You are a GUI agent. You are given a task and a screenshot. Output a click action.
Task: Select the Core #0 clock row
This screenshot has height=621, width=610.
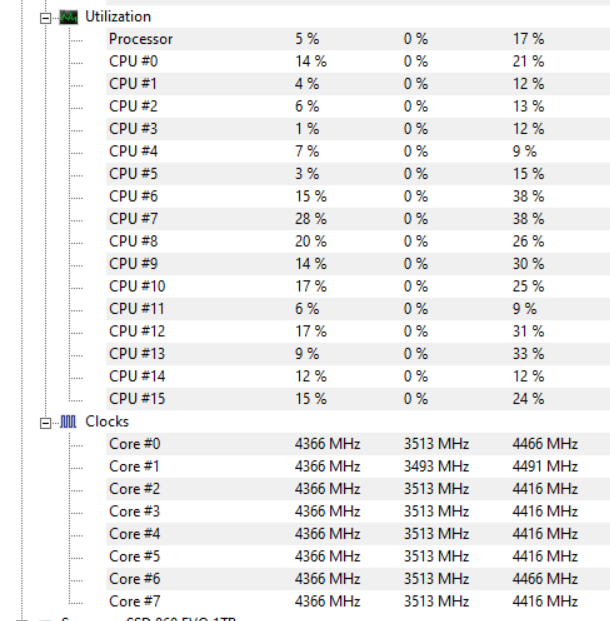pos(358,444)
